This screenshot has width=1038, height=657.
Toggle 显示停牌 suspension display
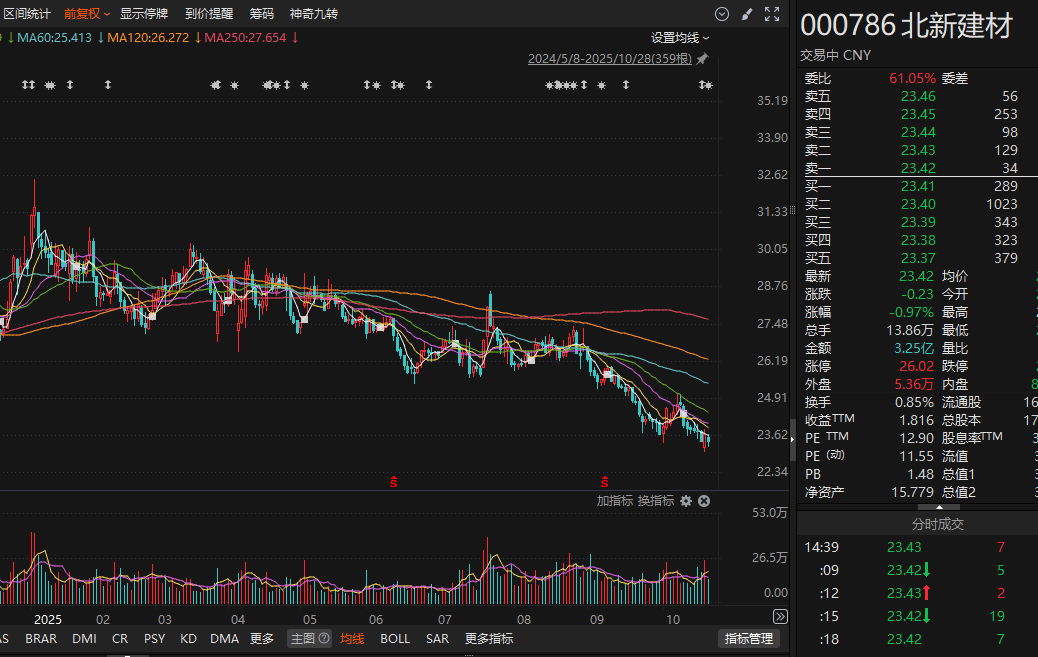coord(144,14)
